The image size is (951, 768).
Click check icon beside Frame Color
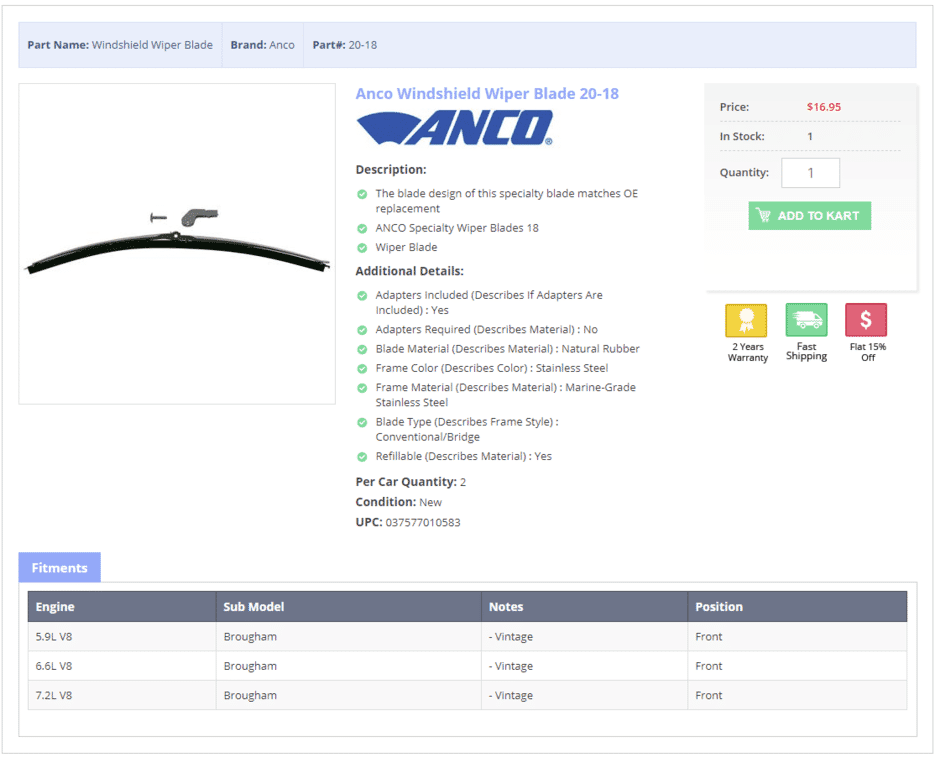click(x=362, y=369)
